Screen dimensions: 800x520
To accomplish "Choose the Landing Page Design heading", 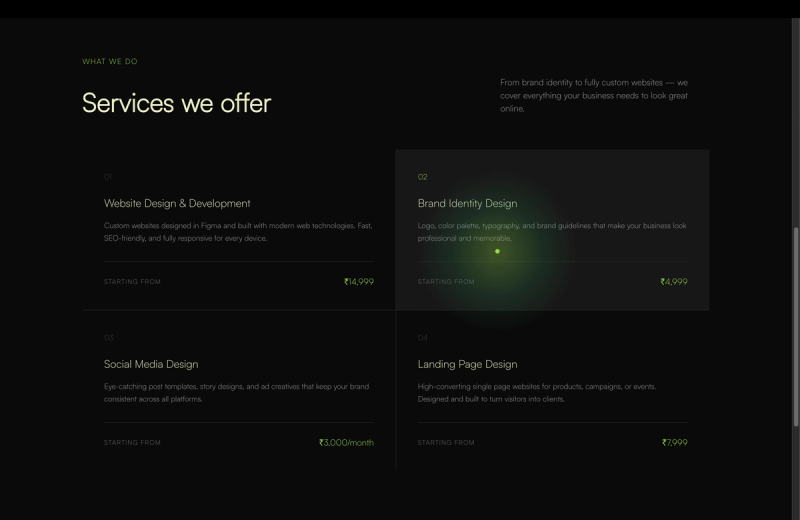I will pos(467,364).
